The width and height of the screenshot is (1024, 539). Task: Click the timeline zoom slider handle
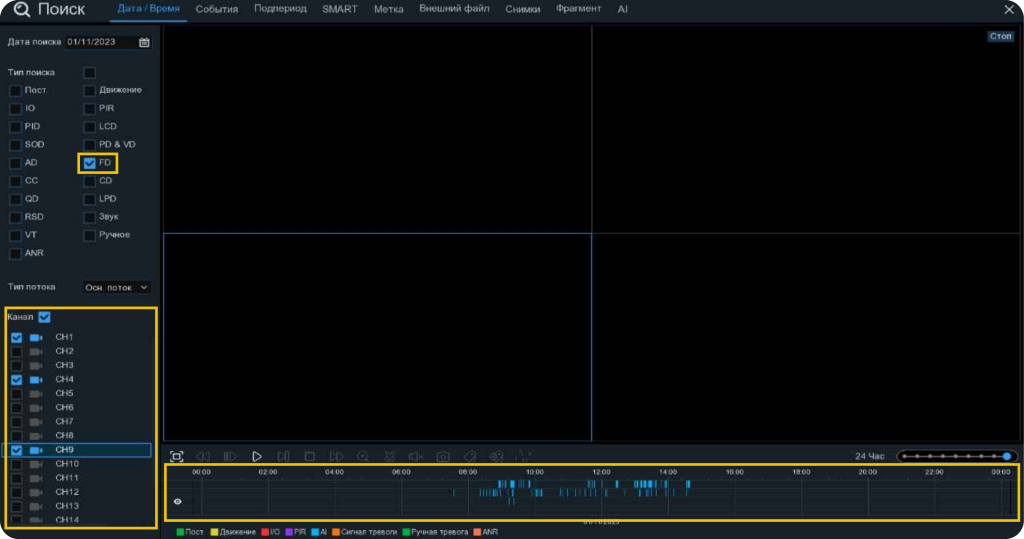click(1007, 456)
